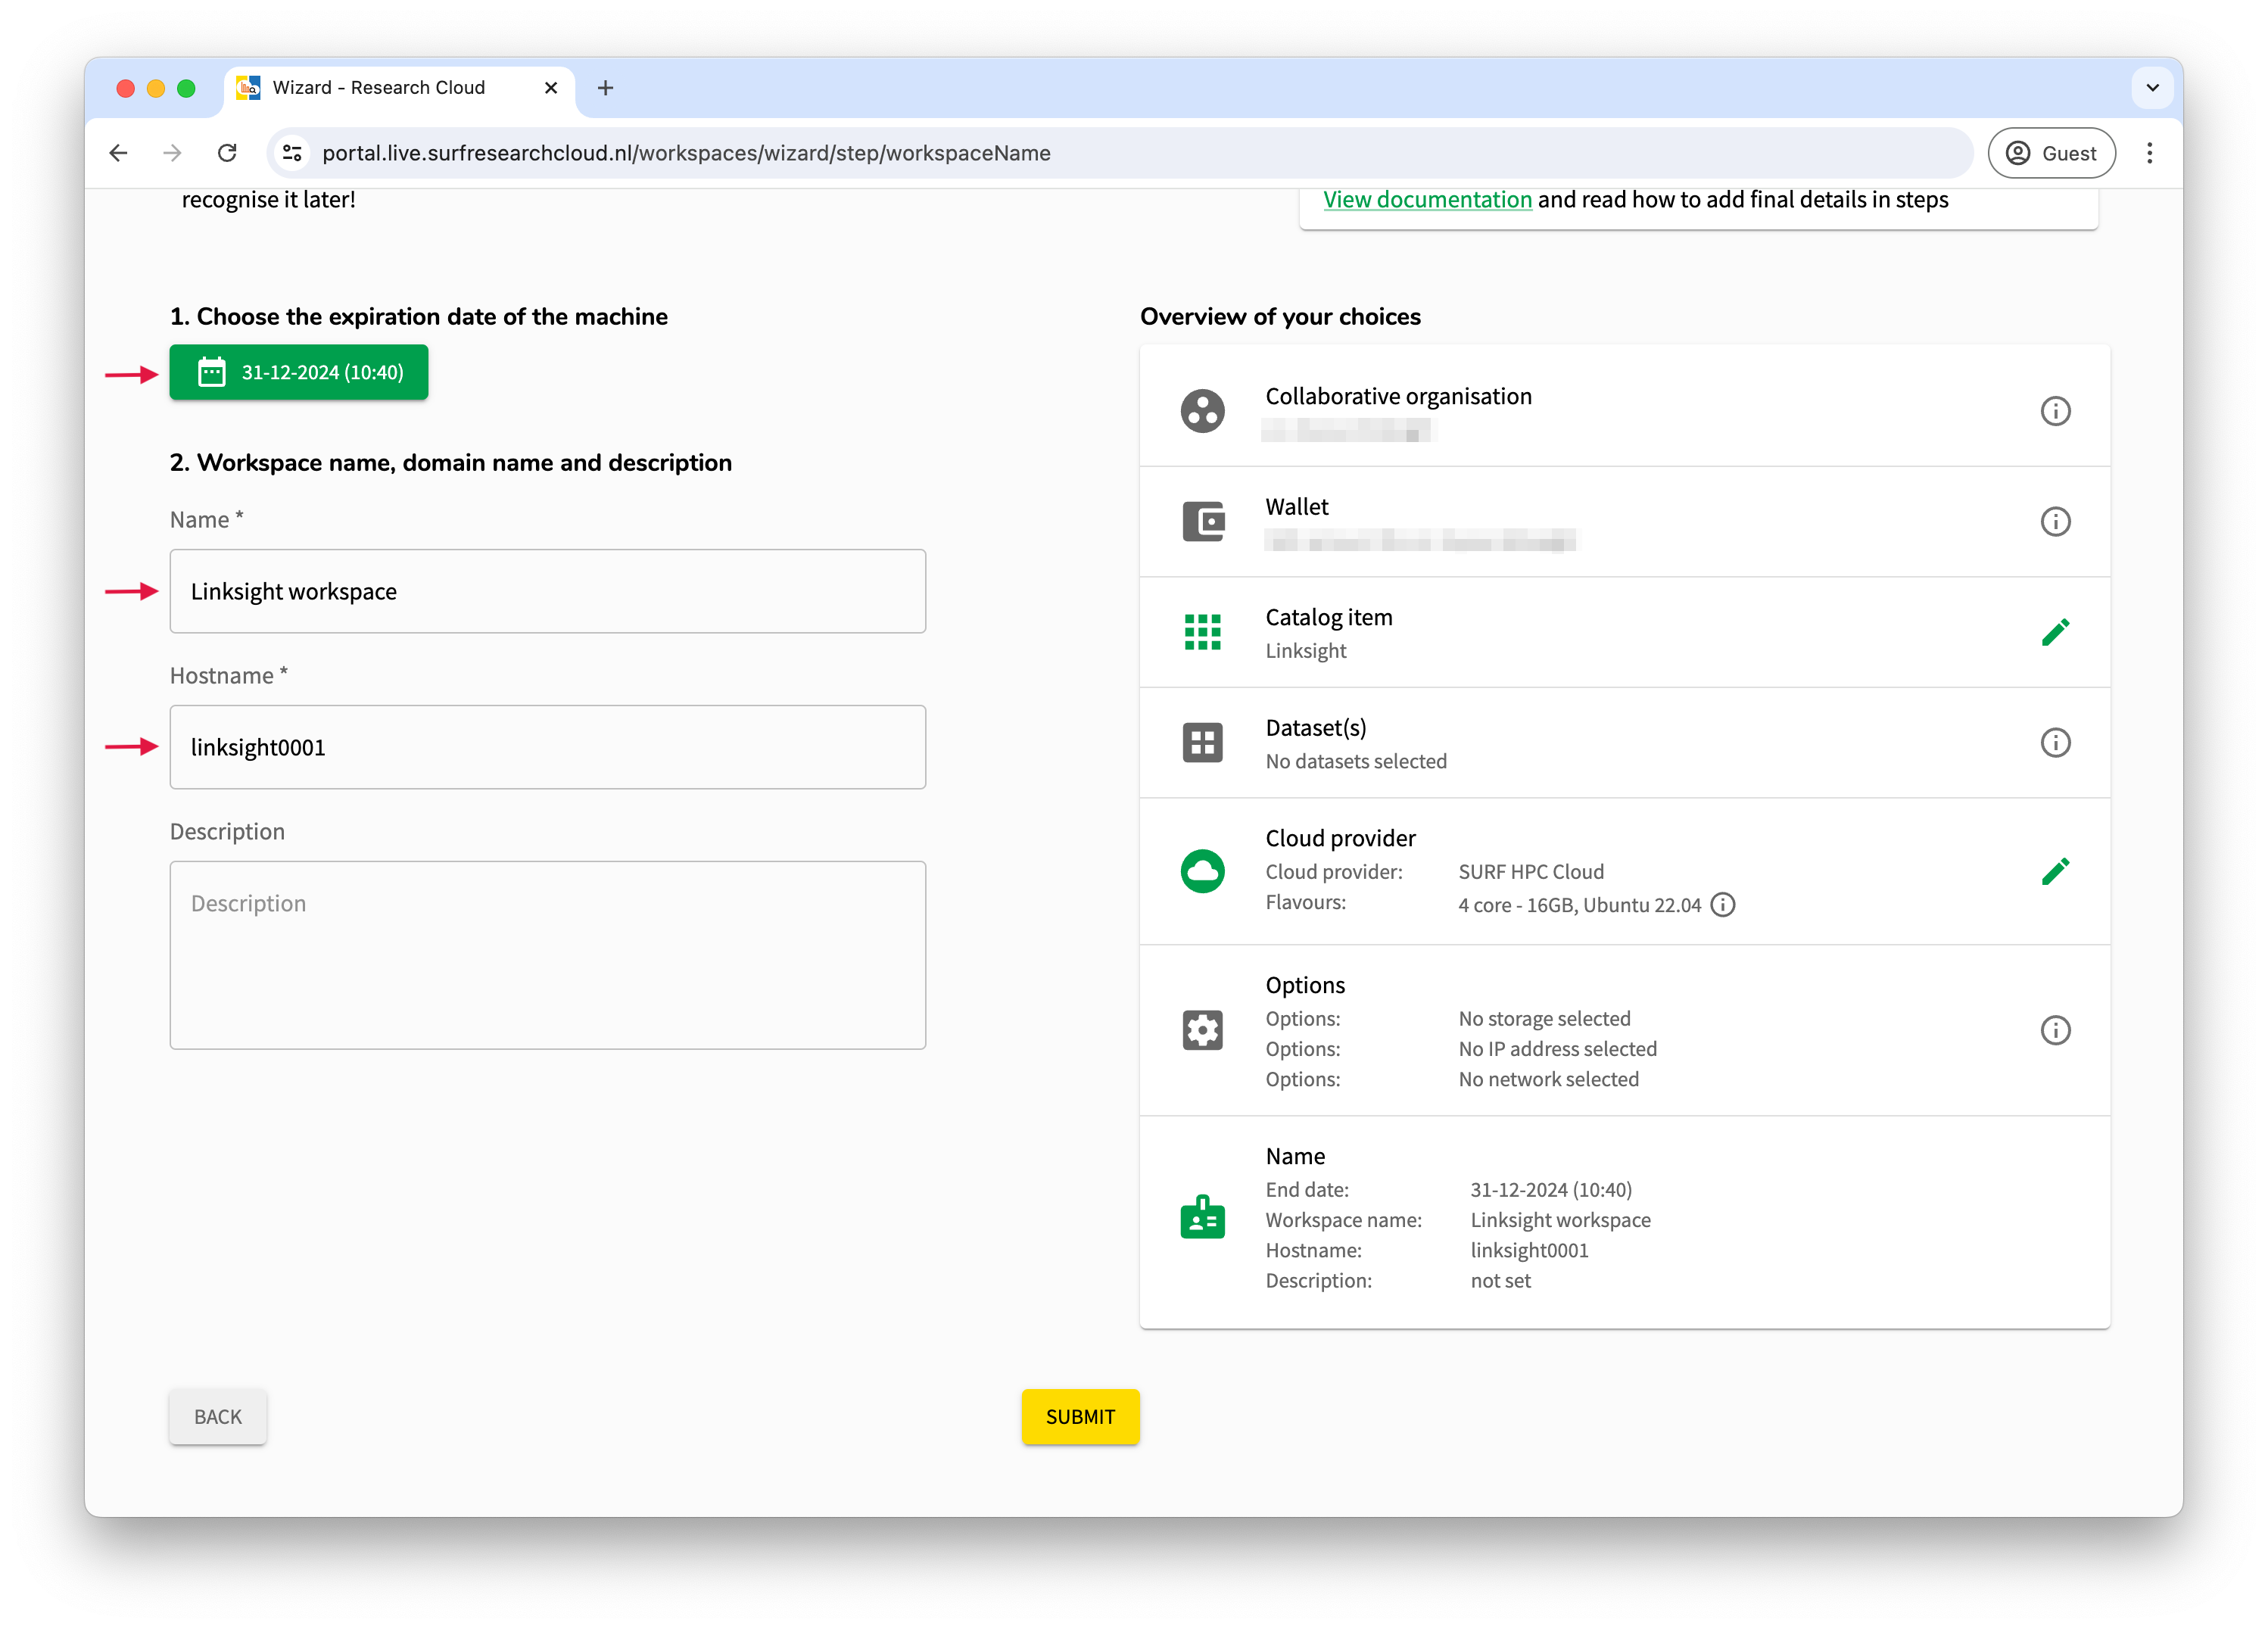Select the Hostname input field
Screen dimensions: 2268x1629
point(546,746)
